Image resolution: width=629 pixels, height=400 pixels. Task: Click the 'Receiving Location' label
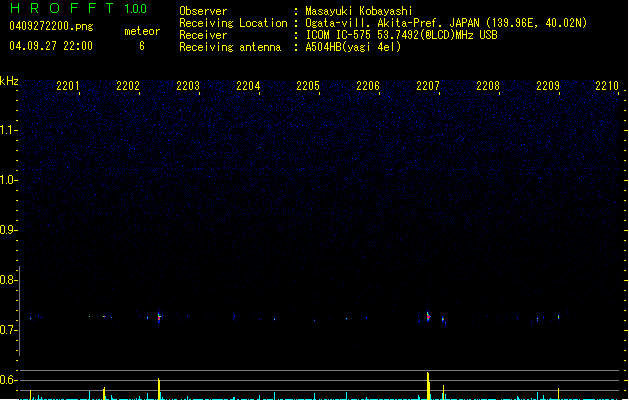(x=233, y=23)
